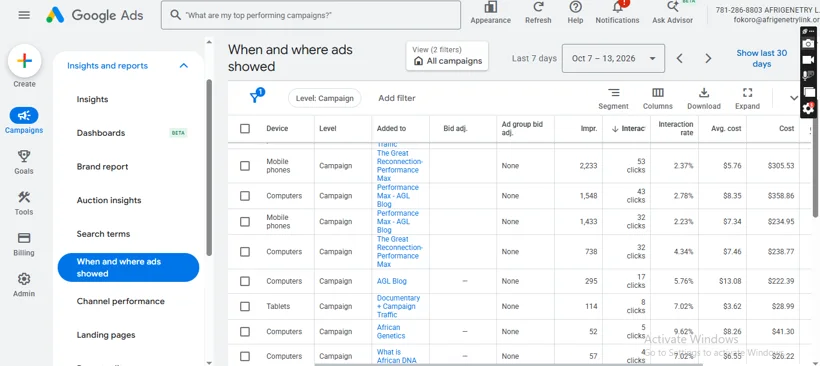This screenshot has width=820, height=366.
Task: Click the filter funnel icon
Action: pos(255,97)
